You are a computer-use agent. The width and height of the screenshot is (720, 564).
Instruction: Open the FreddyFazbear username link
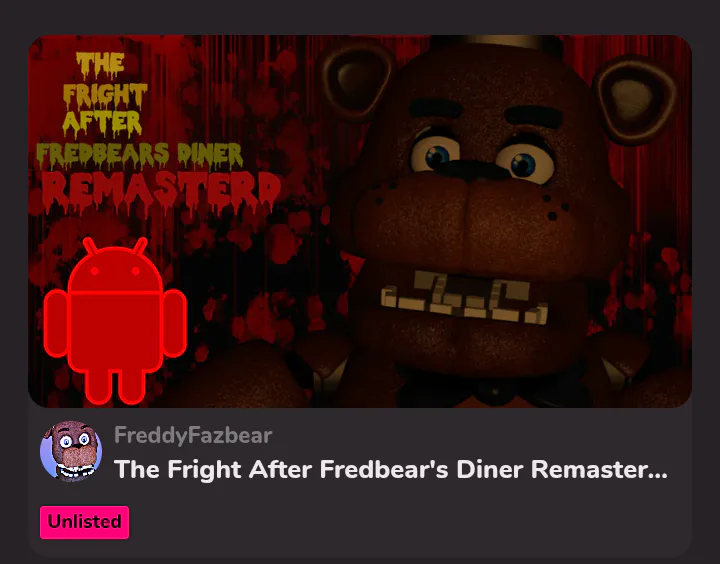pos(193,435)
